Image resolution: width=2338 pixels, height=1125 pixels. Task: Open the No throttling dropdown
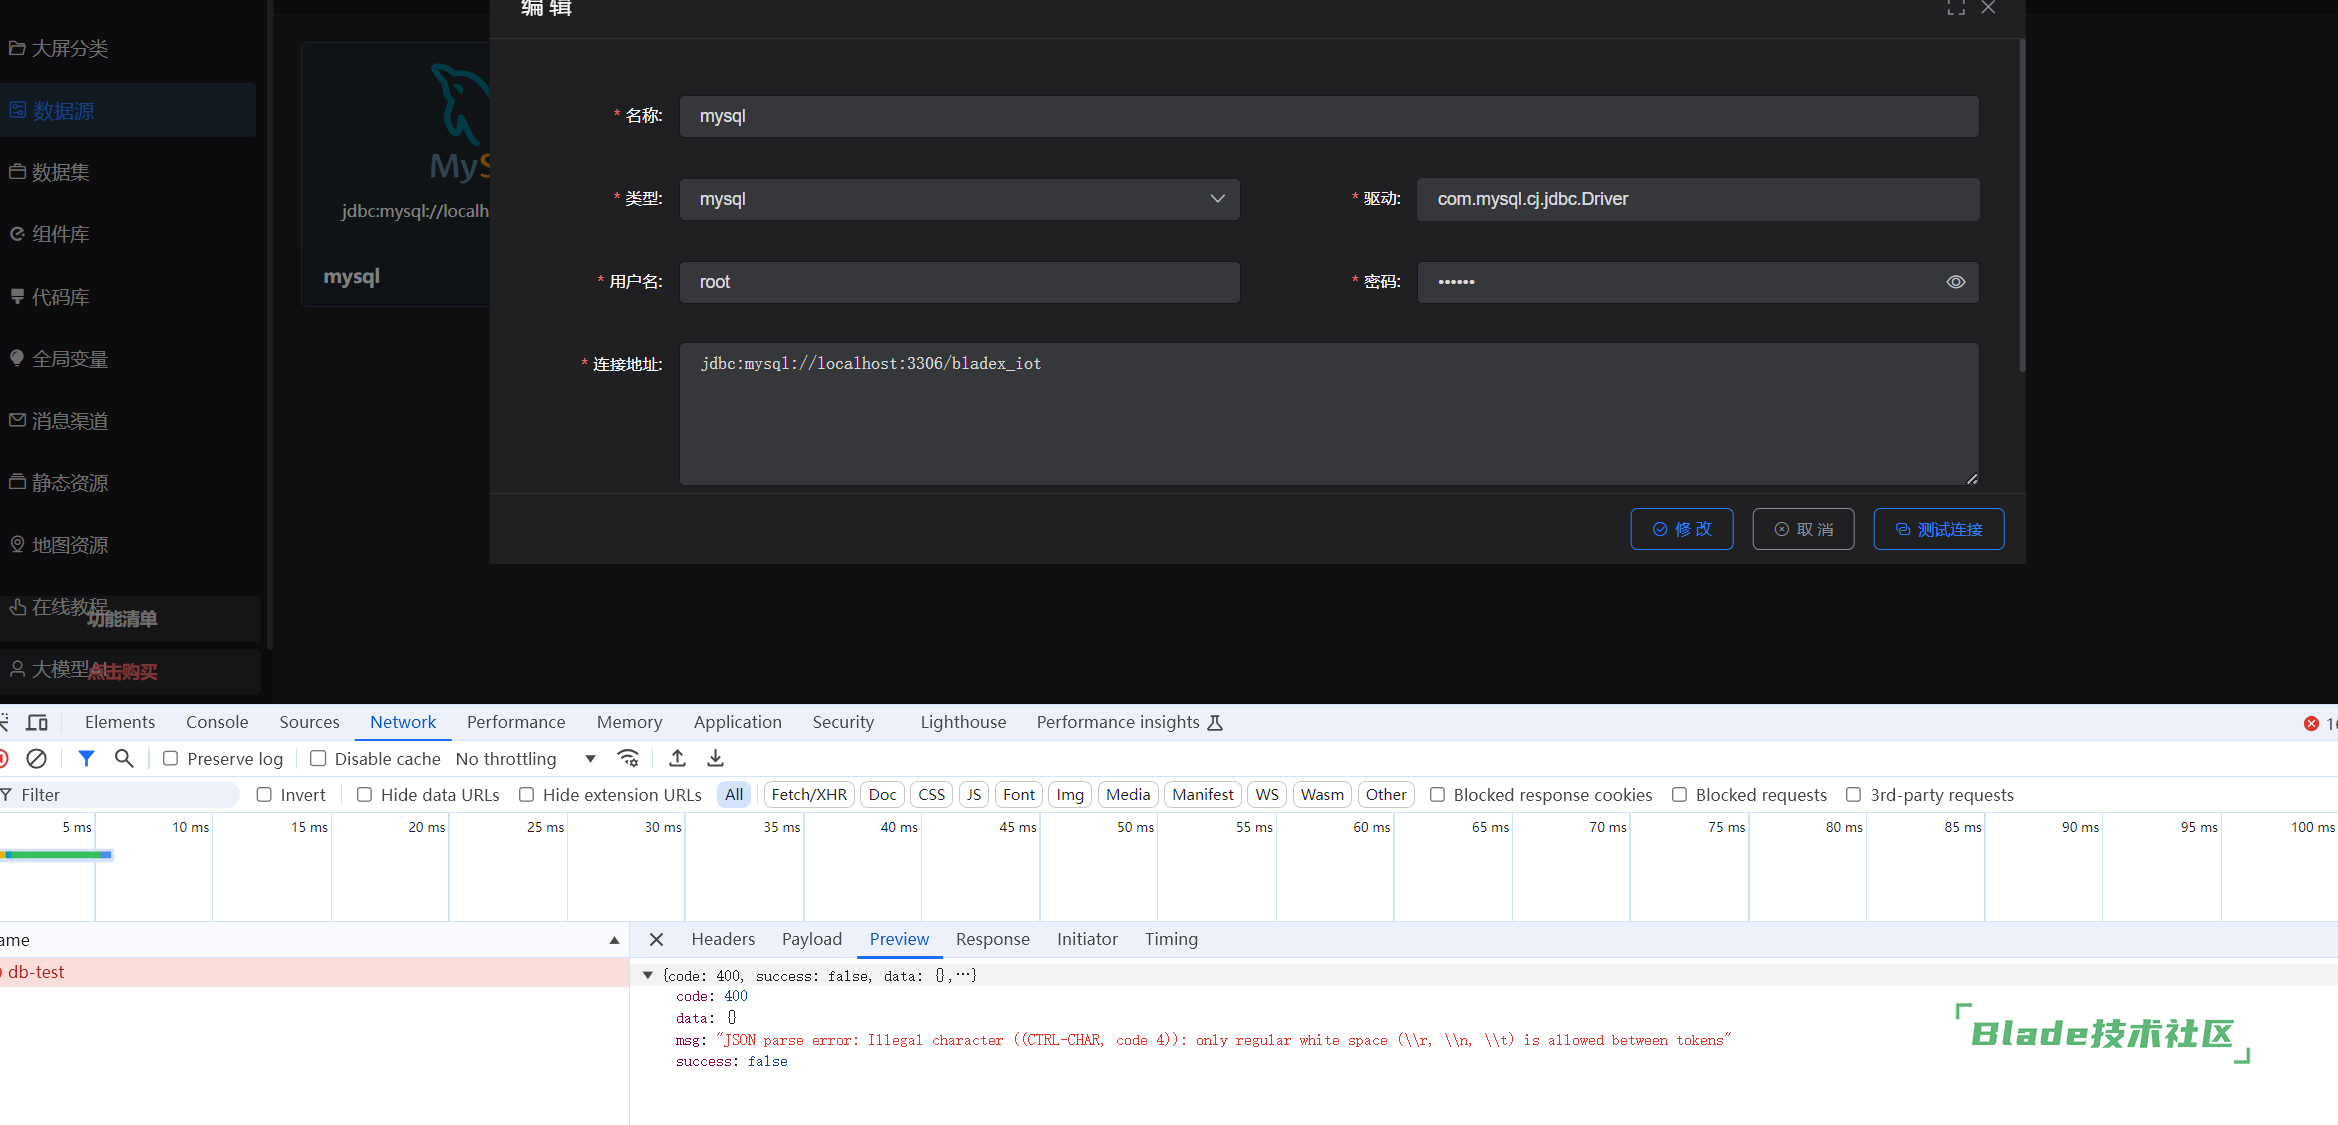point(525,759)
